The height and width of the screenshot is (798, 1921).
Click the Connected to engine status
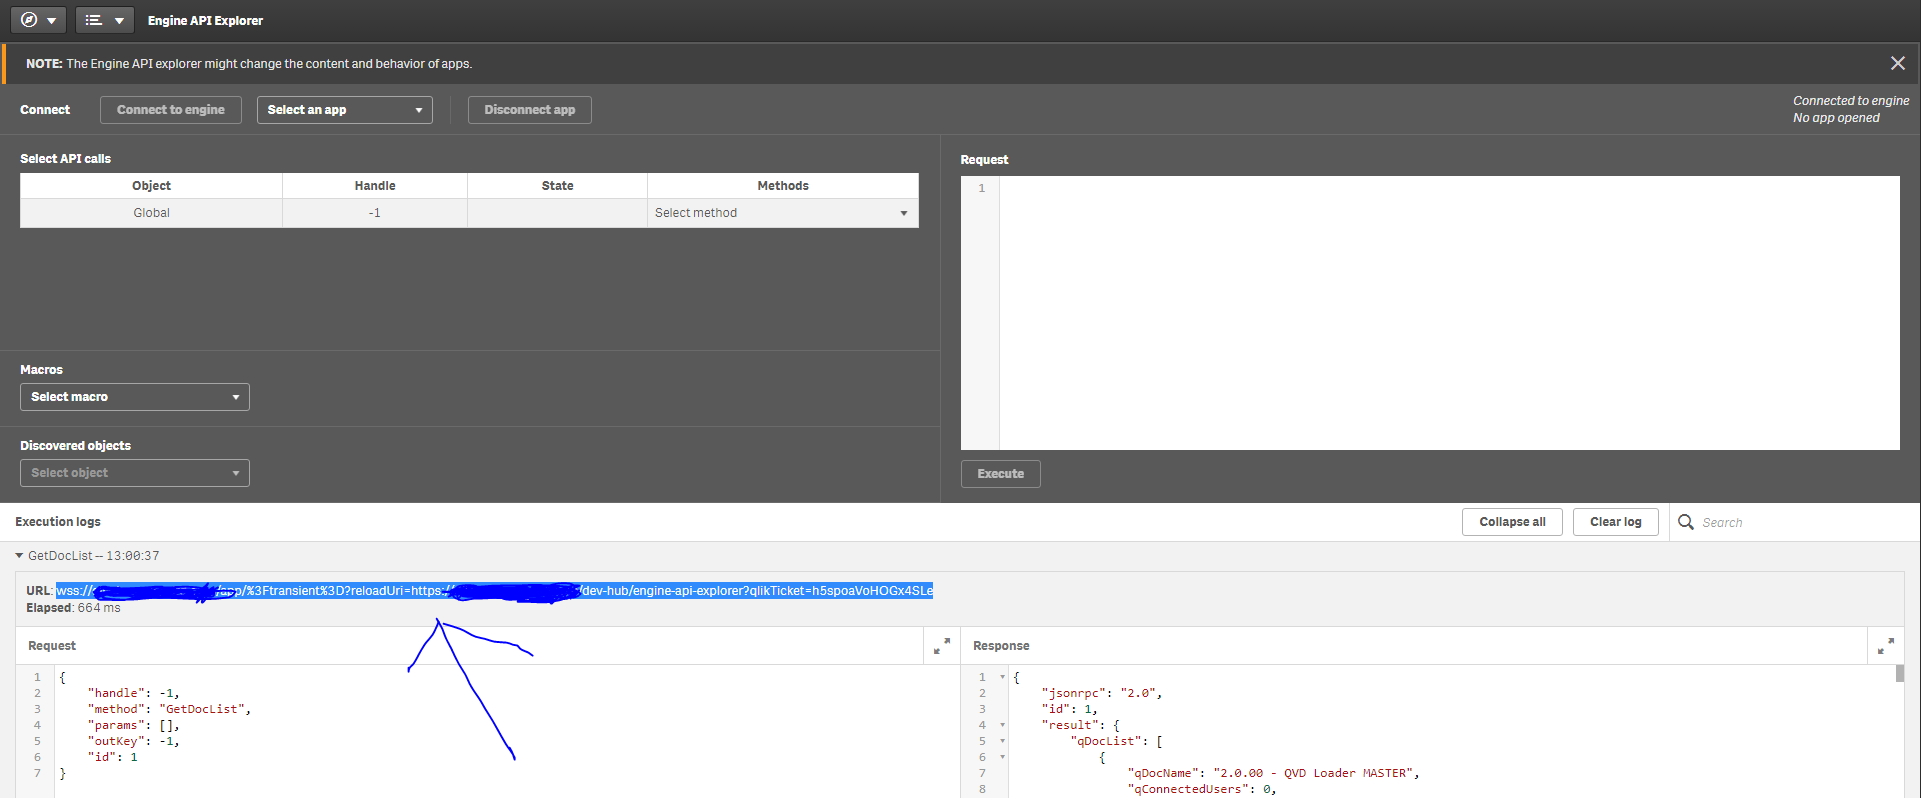[1851, 101]
